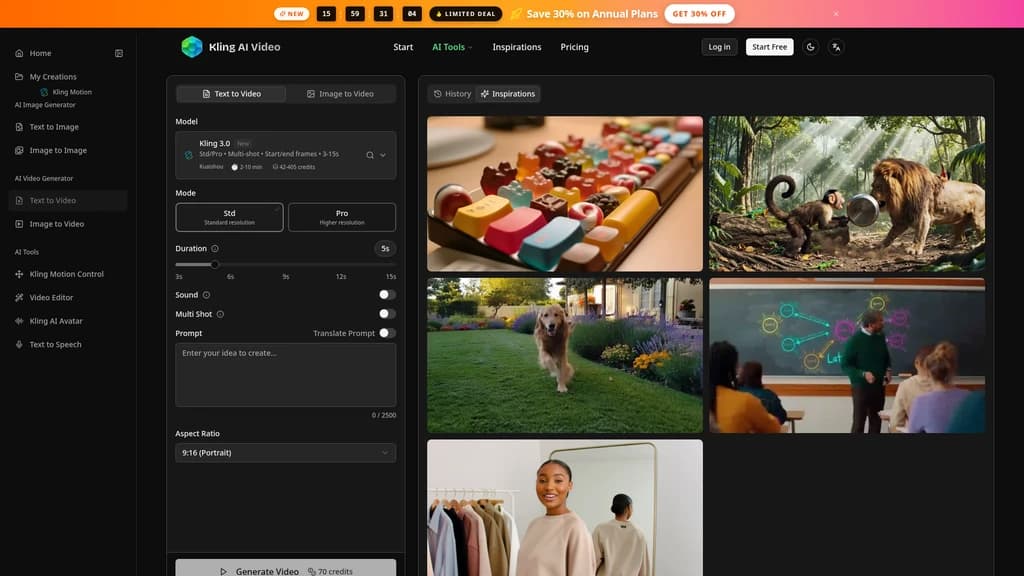Click the Duration slider handle
The height and width of the screenshot is (576, 1024).
click(x=214, y=264)
